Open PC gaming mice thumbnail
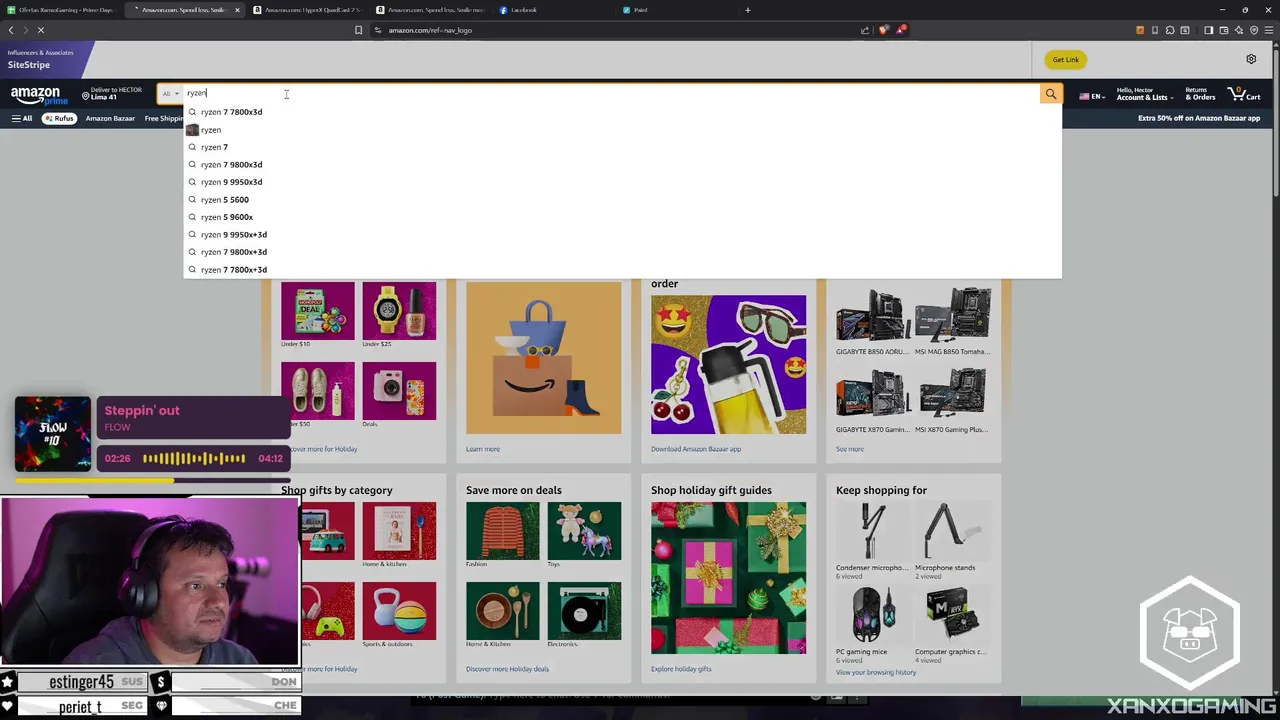The height and width of the screenshot is (720, 1280). click(x=872, y=614)
